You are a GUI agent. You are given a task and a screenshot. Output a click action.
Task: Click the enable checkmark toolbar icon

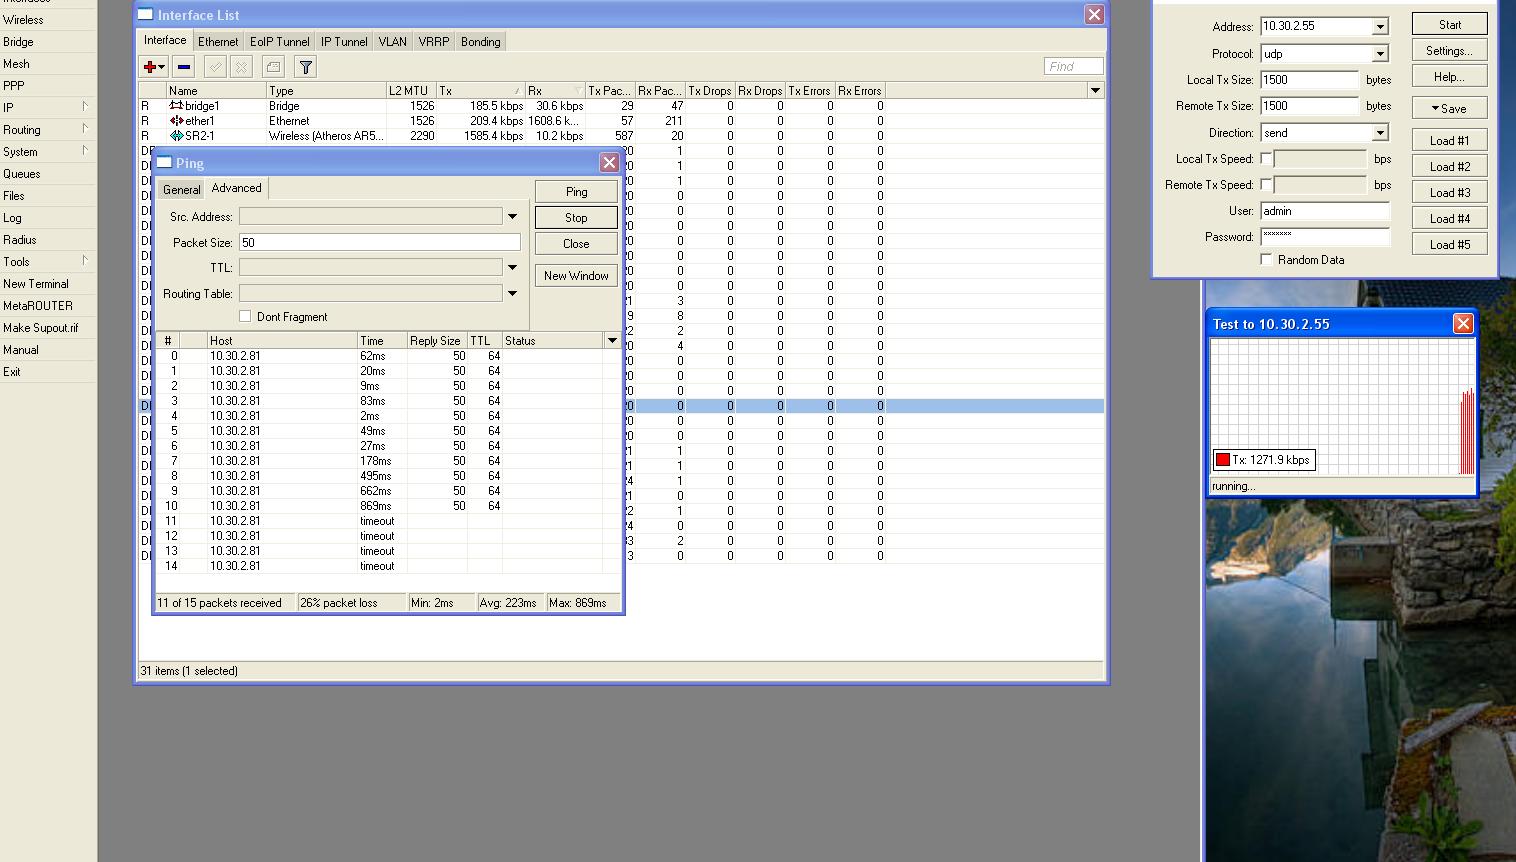coord(214,67)
